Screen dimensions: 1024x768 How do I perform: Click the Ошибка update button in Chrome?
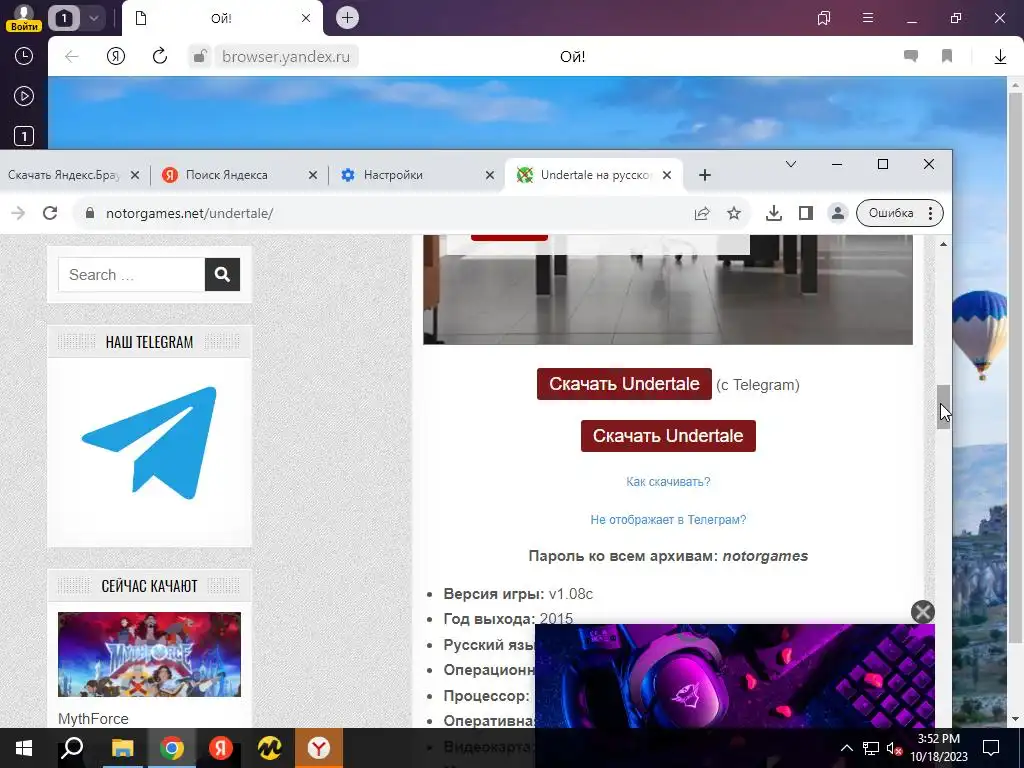pyautogui.click(x=899, y=213)
